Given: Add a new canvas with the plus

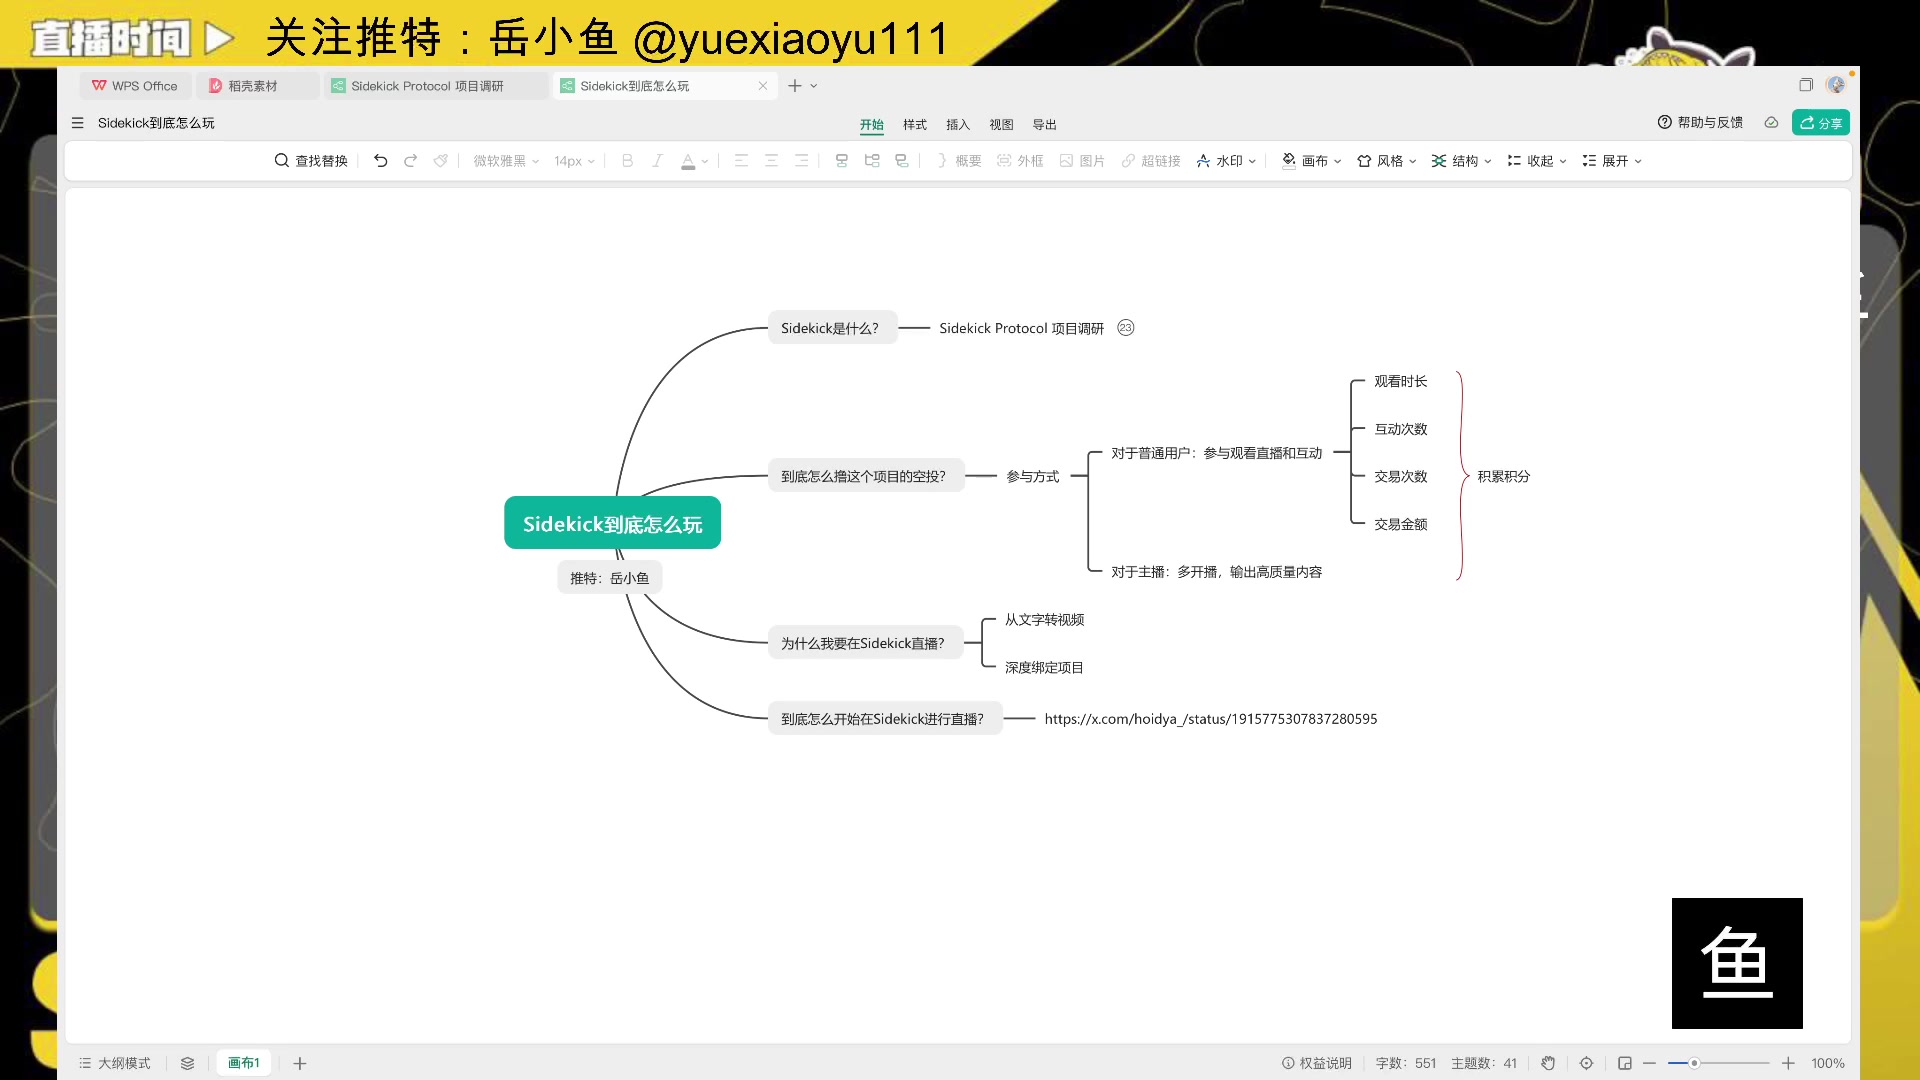Looking at the screenshot, I should click(300, 1063).
